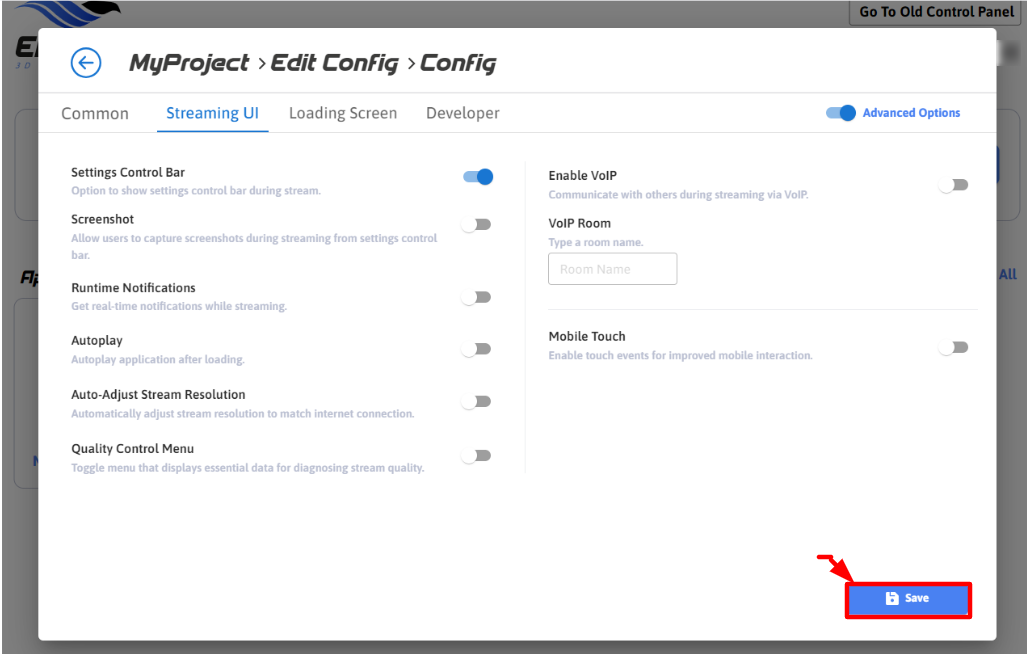The image size is (1027, 654).
Task: Enable the Mobile Touch toggle
Action: pyautogui.click(x=954, y=348)
